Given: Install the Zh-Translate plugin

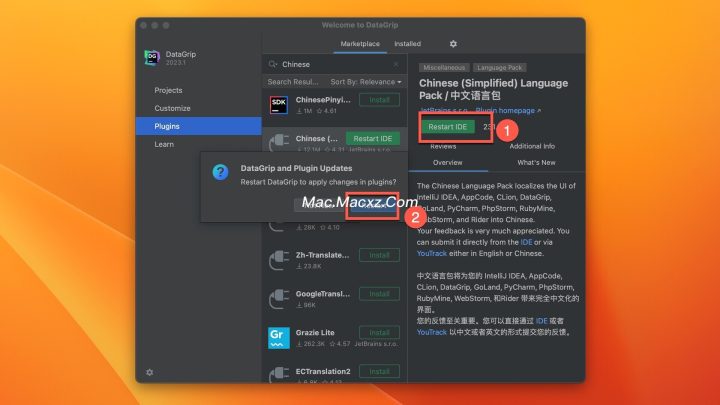Looking at the screenshot, I should 379,255.
